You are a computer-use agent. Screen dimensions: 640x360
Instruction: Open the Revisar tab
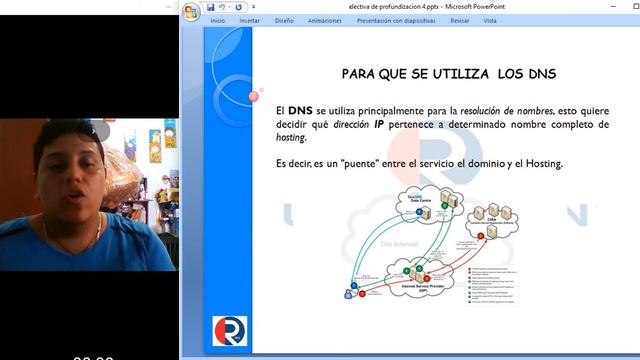pos(460,20)
